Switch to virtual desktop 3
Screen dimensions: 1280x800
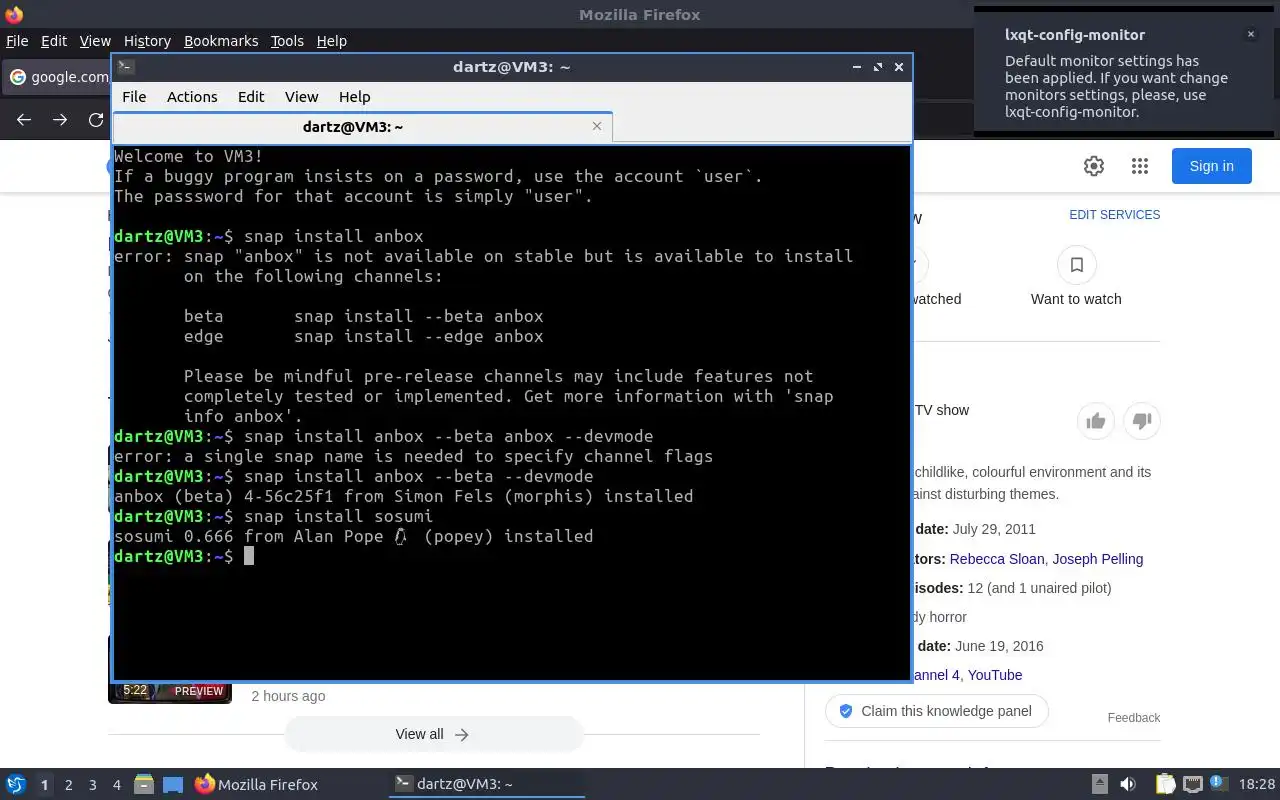point(92,785)
